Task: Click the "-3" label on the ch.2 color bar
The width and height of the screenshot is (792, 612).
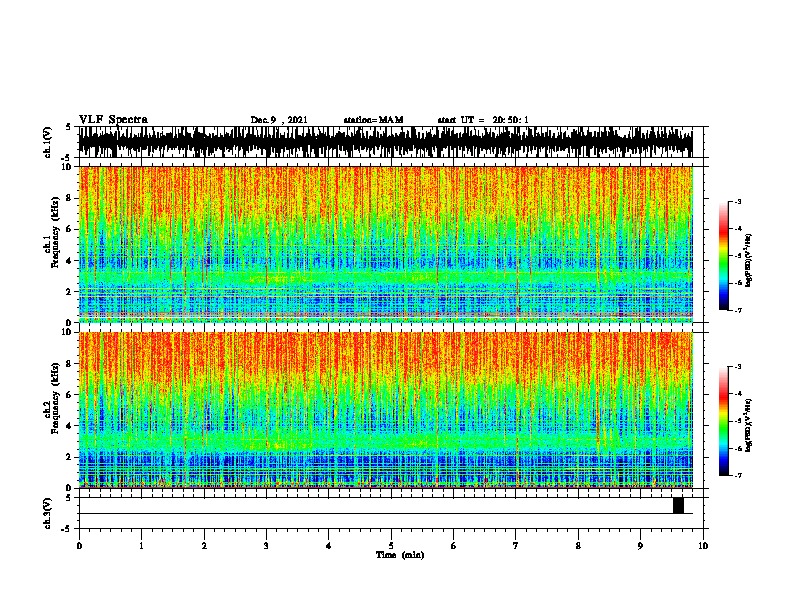Action: click(x=738, y=366)
